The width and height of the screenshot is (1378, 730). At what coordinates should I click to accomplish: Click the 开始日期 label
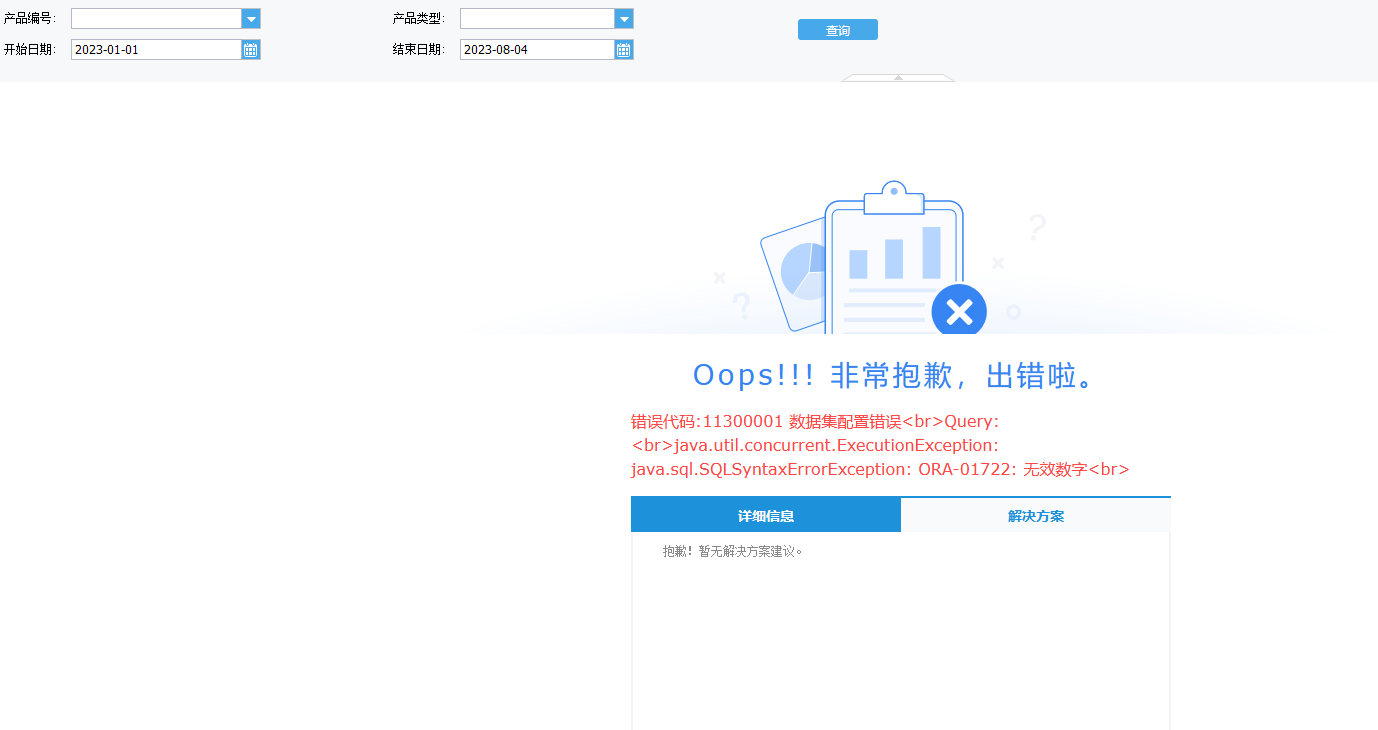point(30,50)
